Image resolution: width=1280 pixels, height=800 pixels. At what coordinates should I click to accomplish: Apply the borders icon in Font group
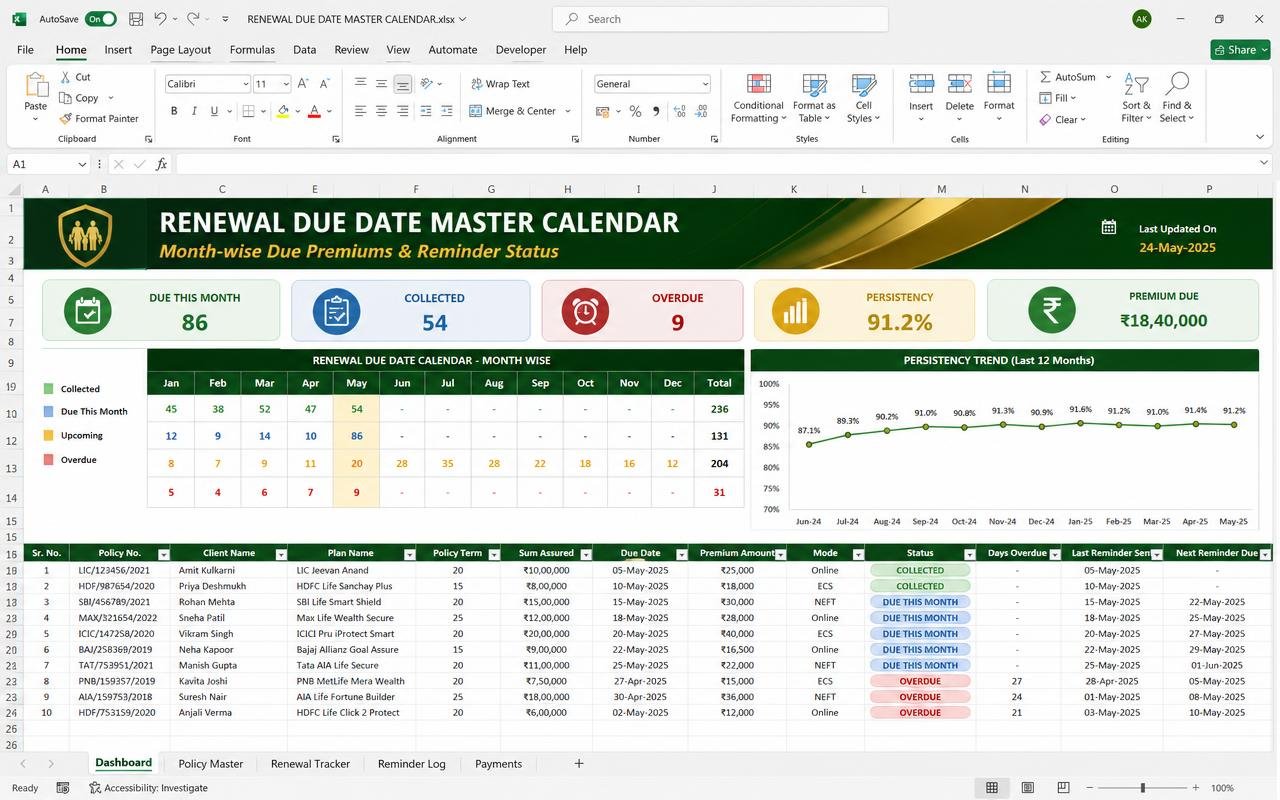click(x=247, y=111)
